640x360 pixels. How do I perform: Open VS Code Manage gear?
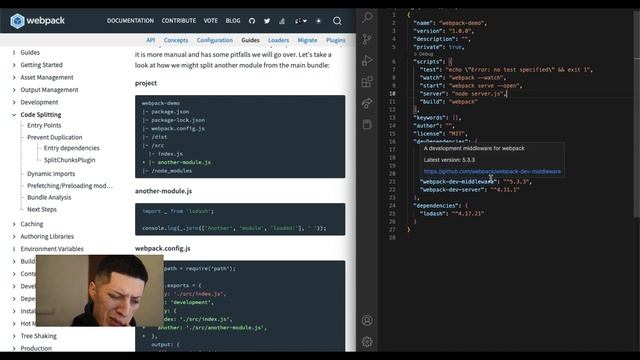[x=367, y=342]
